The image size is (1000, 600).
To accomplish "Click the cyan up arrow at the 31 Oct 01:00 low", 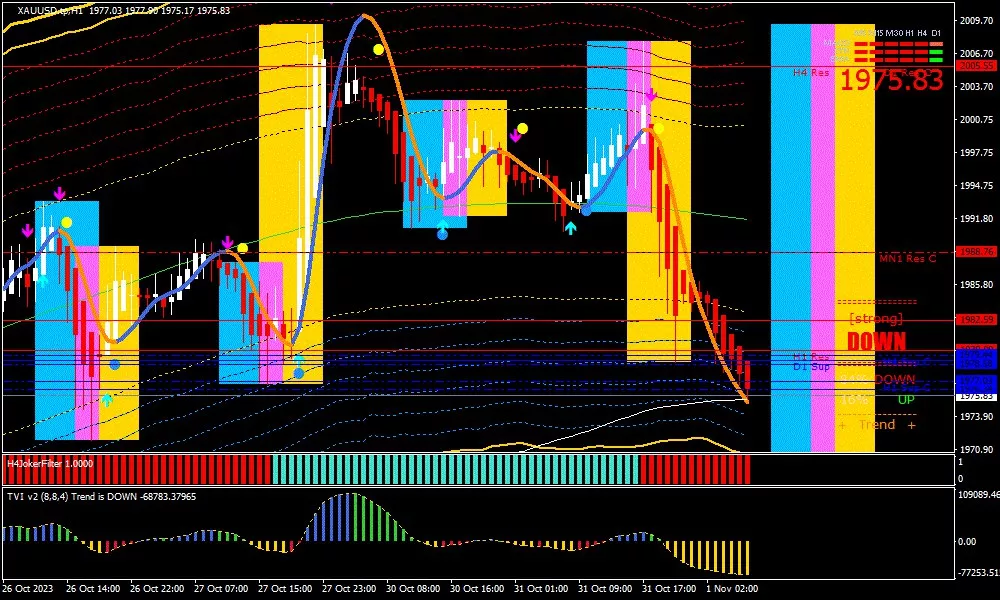I will [x=570, y=228].
